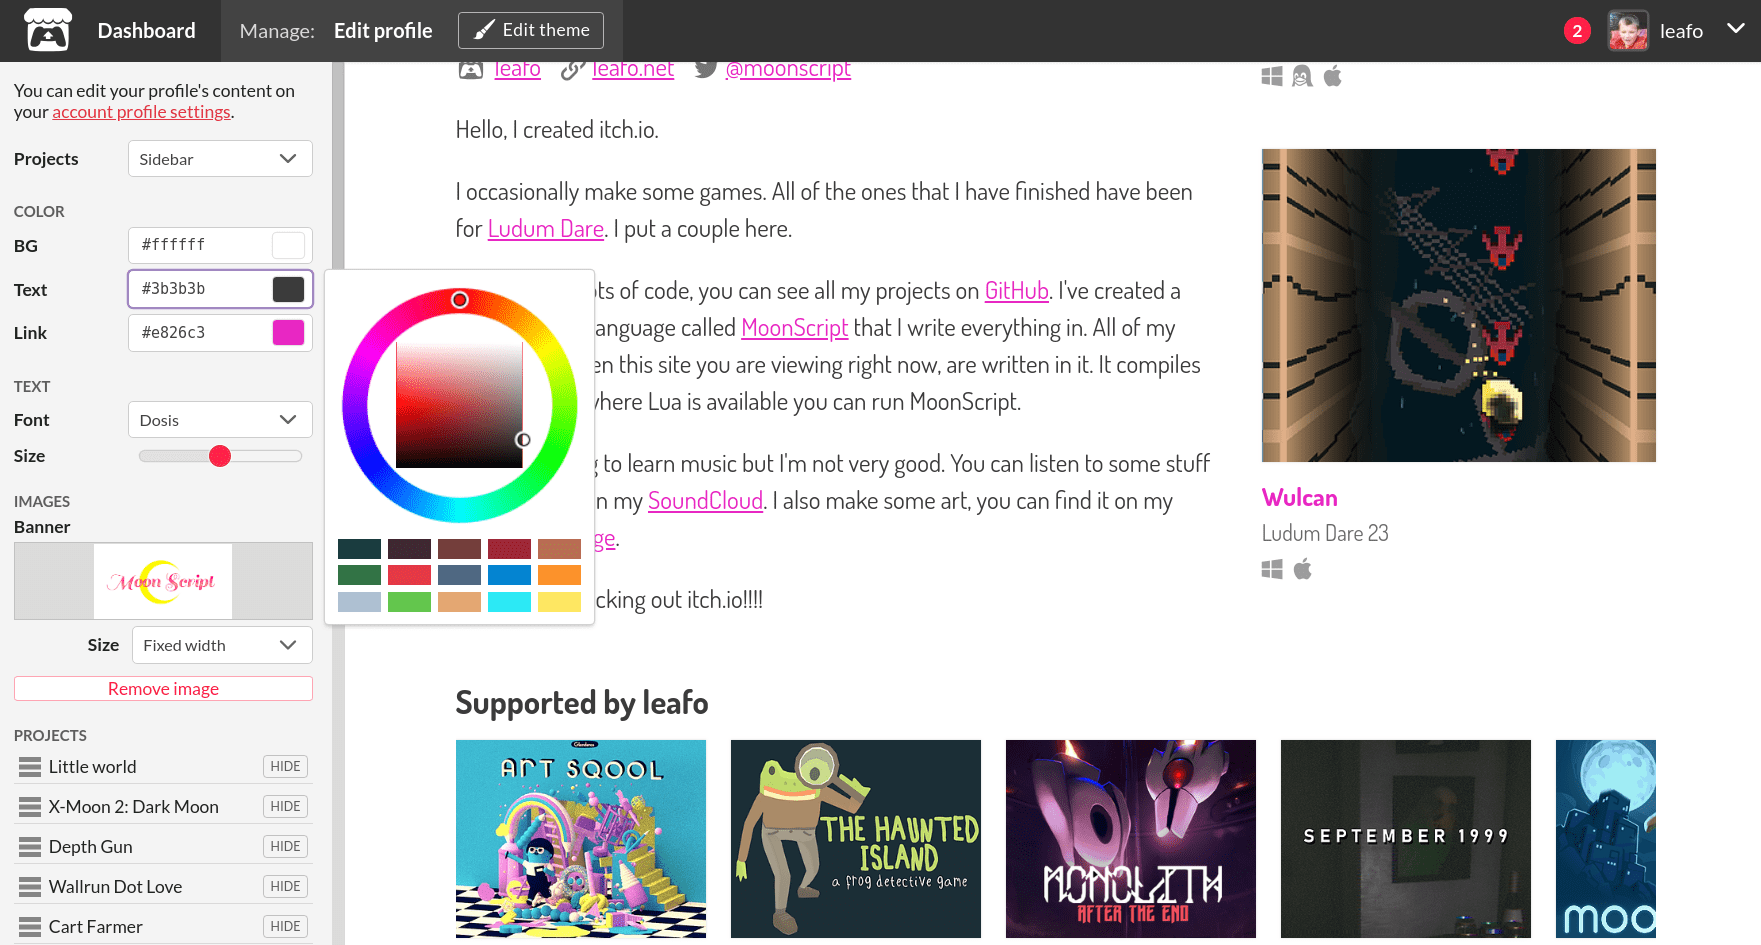1761x945 pixels.
Task: Open the MoonScript link
Action: 794,328
